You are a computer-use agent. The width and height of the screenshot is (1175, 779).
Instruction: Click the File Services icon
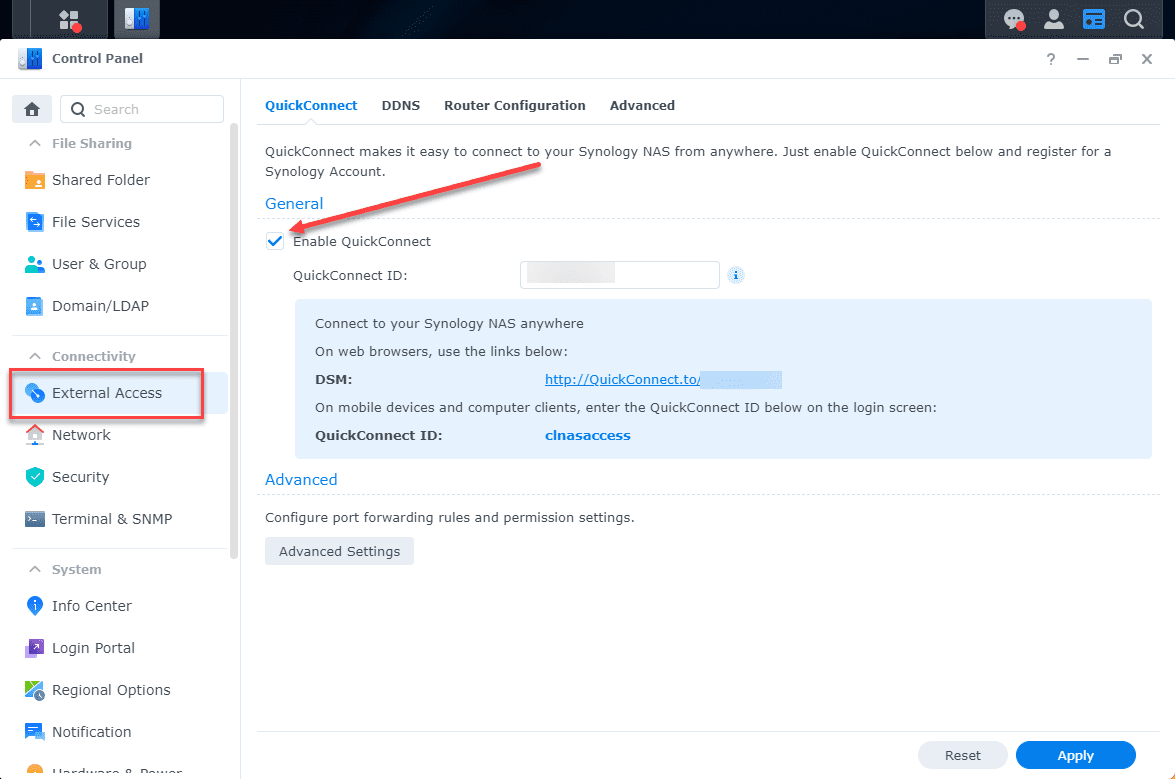[x=34, y=222]
